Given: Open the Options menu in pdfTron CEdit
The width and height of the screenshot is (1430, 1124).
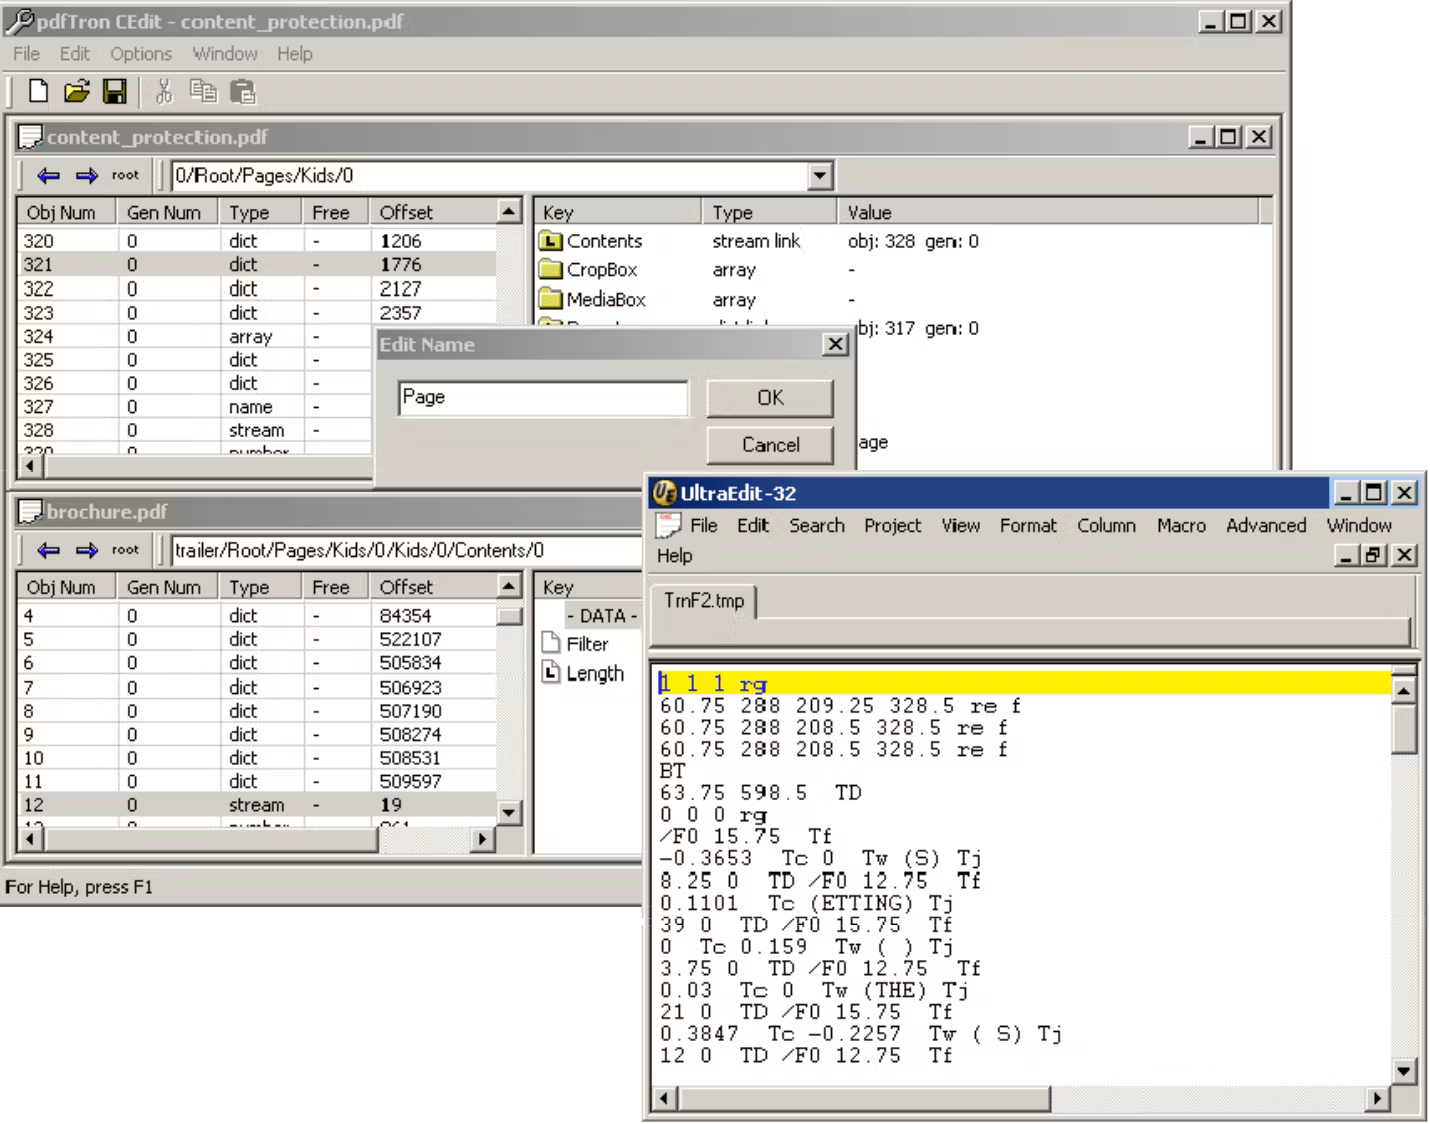Looking at the screenshot, I should [141, 54].
